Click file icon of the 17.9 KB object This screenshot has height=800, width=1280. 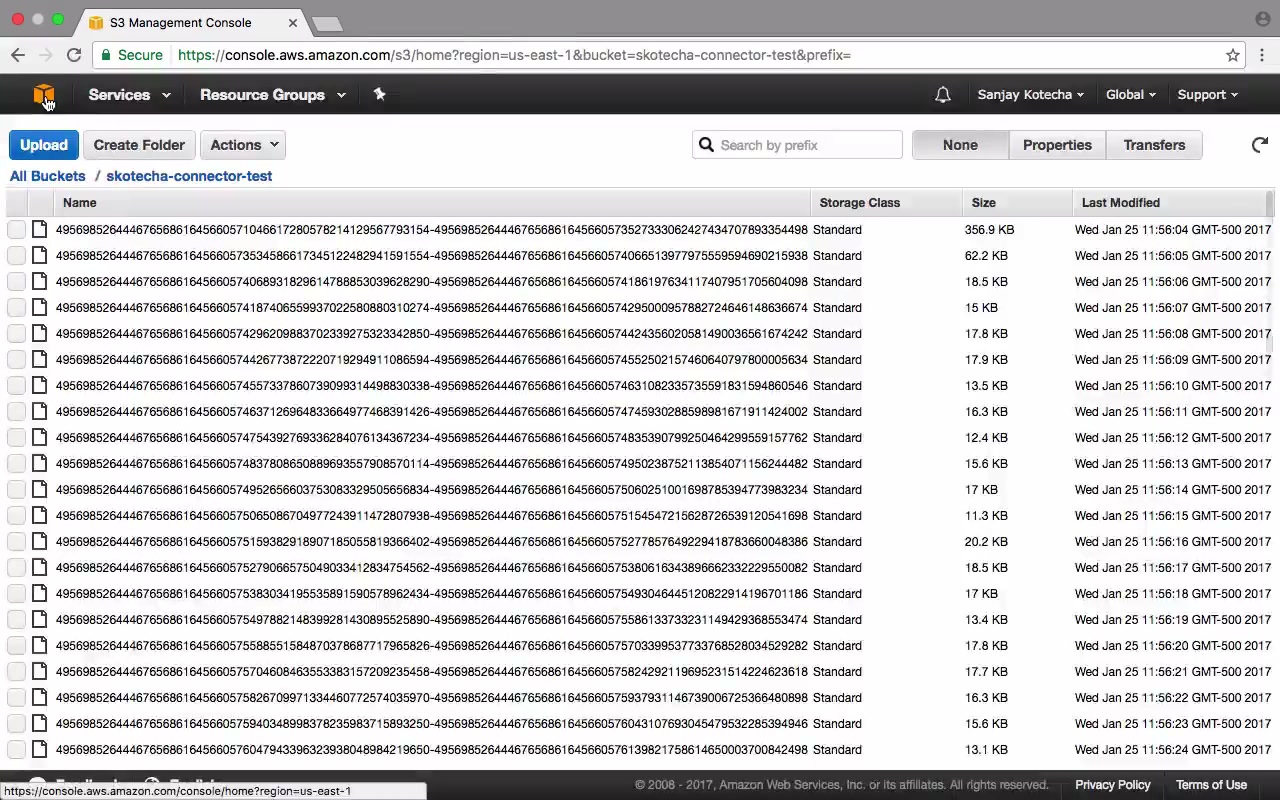coord(39,359)
